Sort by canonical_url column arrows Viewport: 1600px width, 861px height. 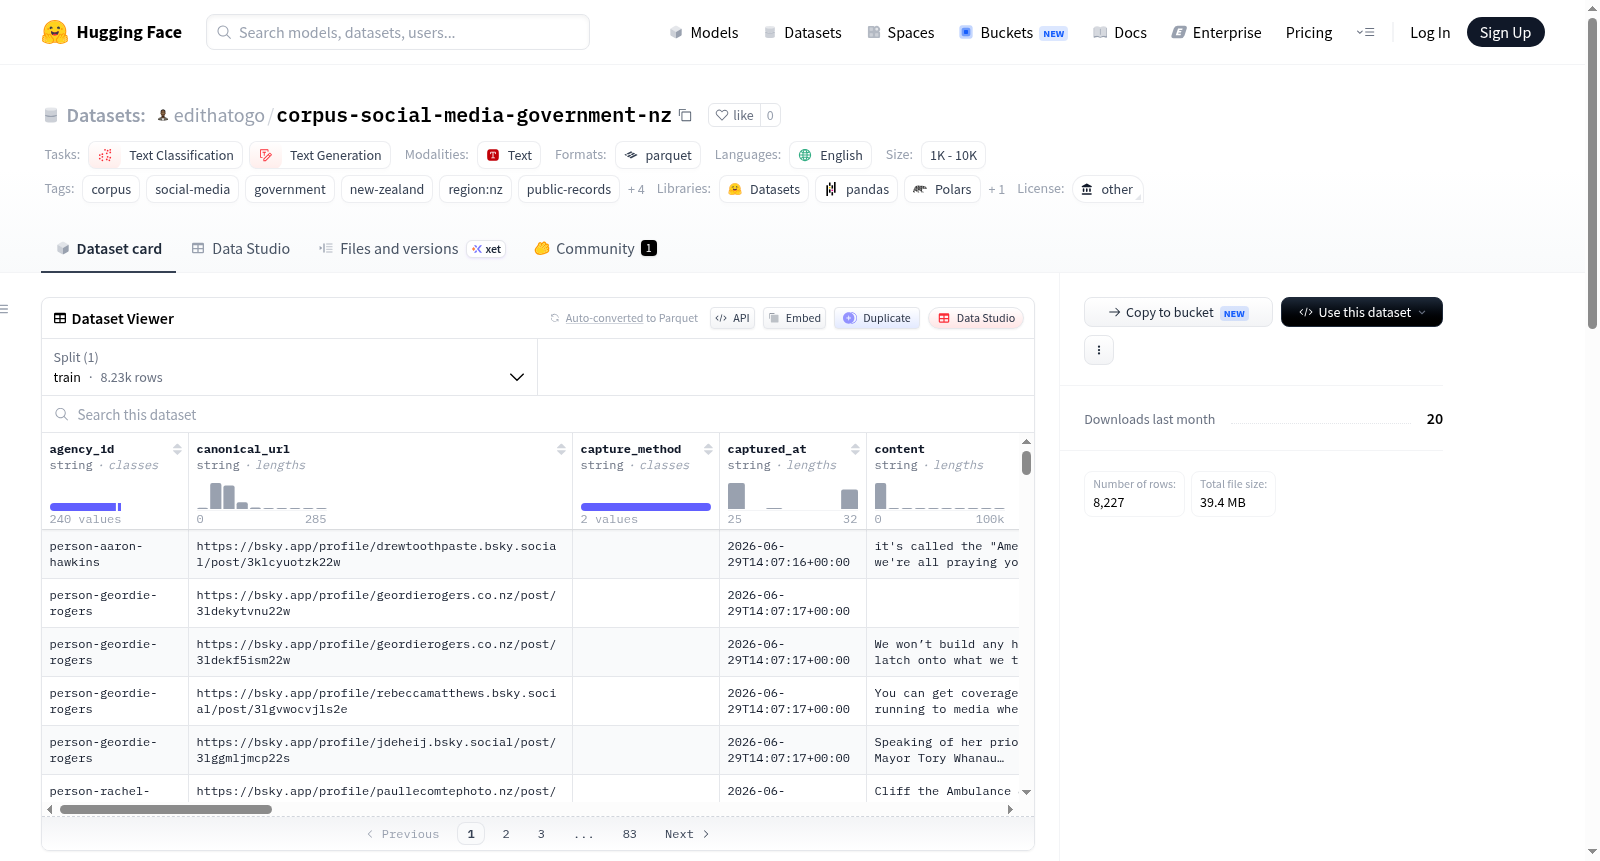(x=561, y=449)
